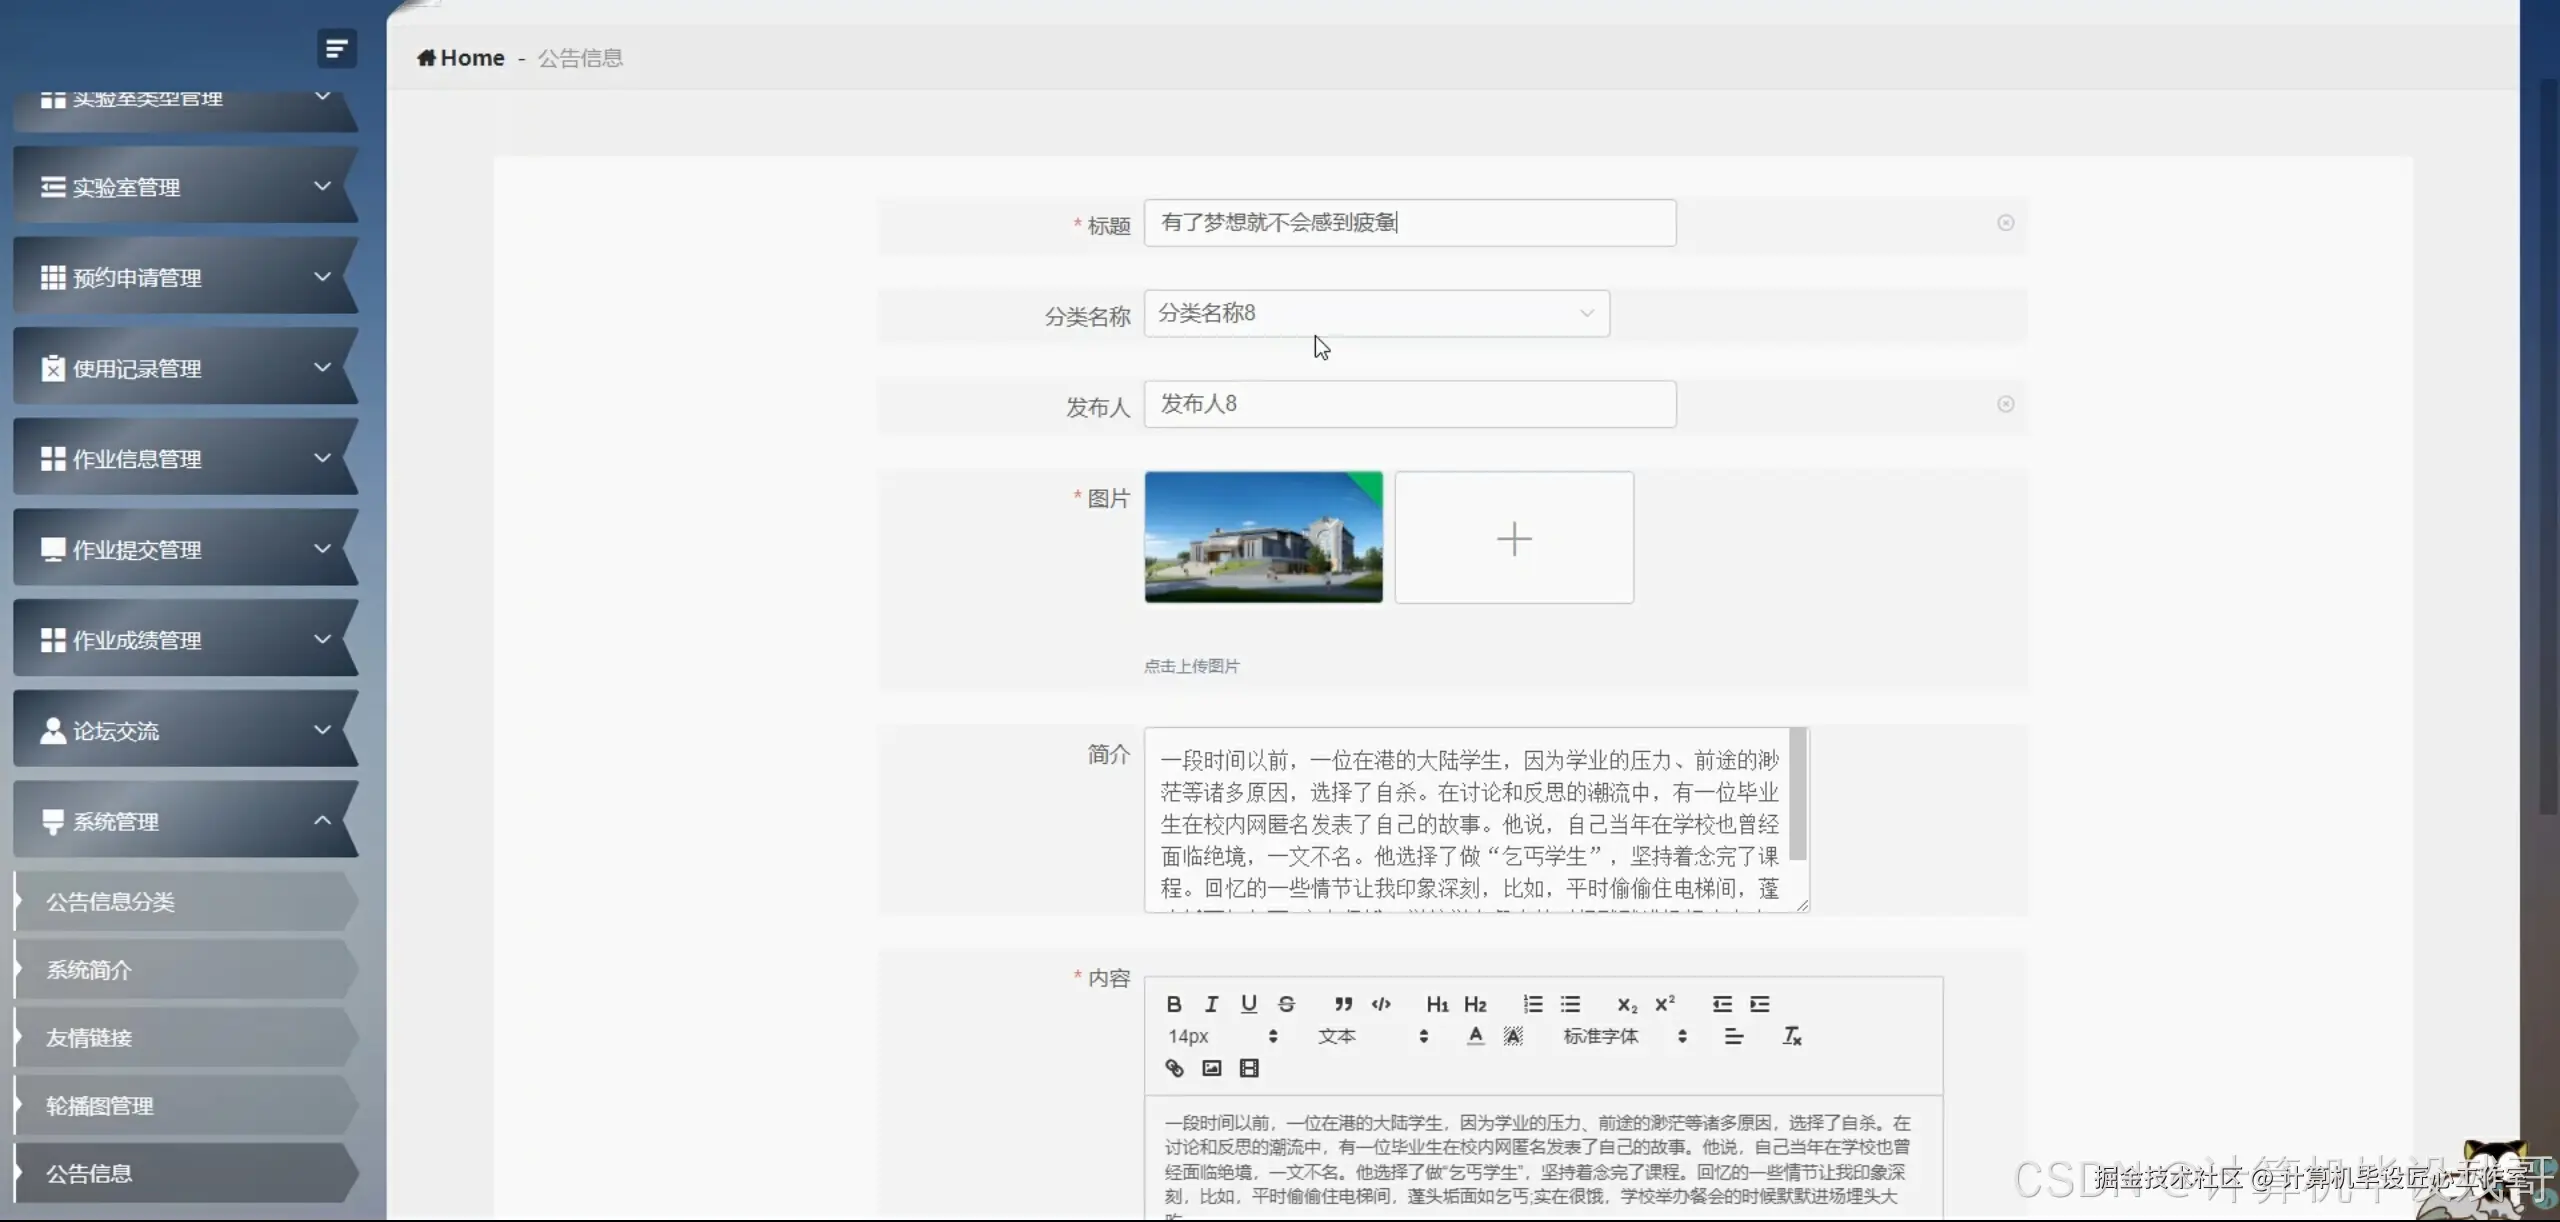This screenshot has width=2560, height=1222.
Task: Click the 公告信息分类 sidebar menu item
Action: 111,900
